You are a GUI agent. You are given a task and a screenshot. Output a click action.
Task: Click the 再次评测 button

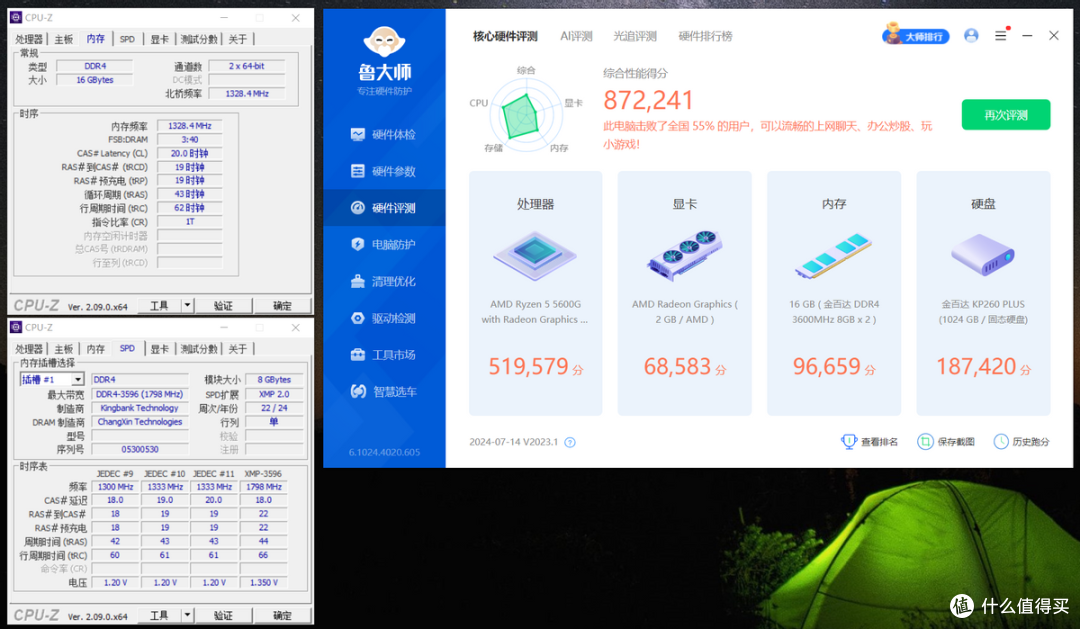pos(1006,115)
